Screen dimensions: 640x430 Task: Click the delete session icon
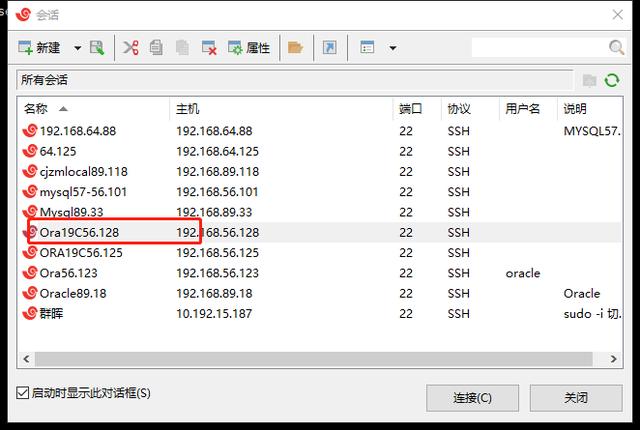209,48
